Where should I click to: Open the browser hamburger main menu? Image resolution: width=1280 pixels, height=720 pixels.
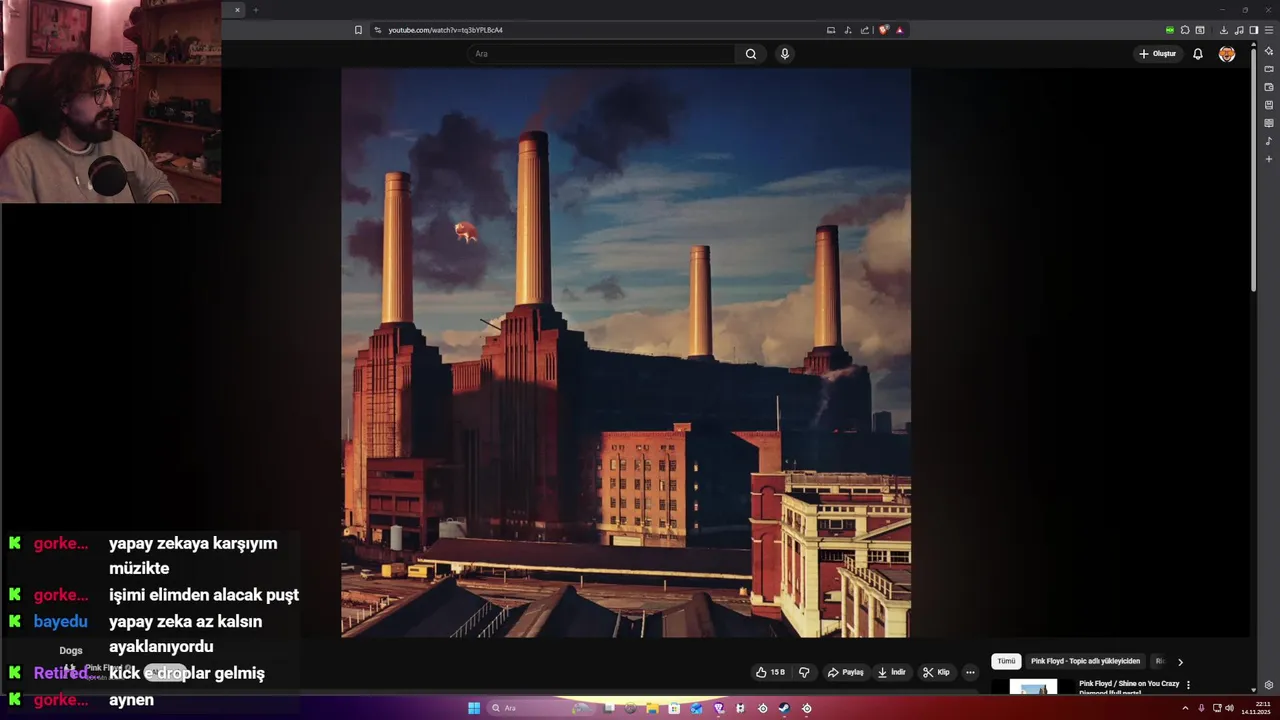1269,30
